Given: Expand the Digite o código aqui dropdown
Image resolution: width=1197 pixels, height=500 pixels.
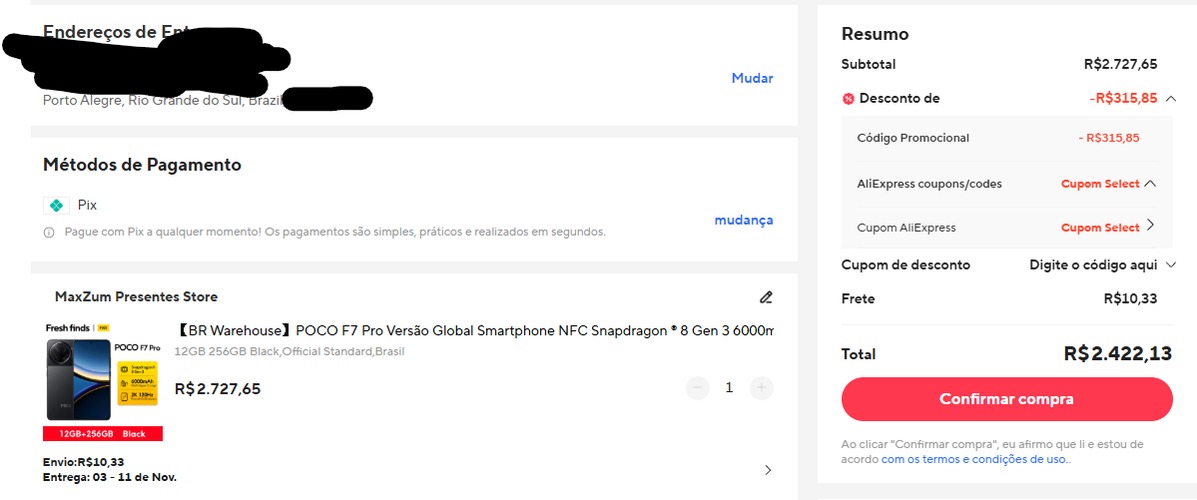Looking at the screenshot, I should point(1171,265).
